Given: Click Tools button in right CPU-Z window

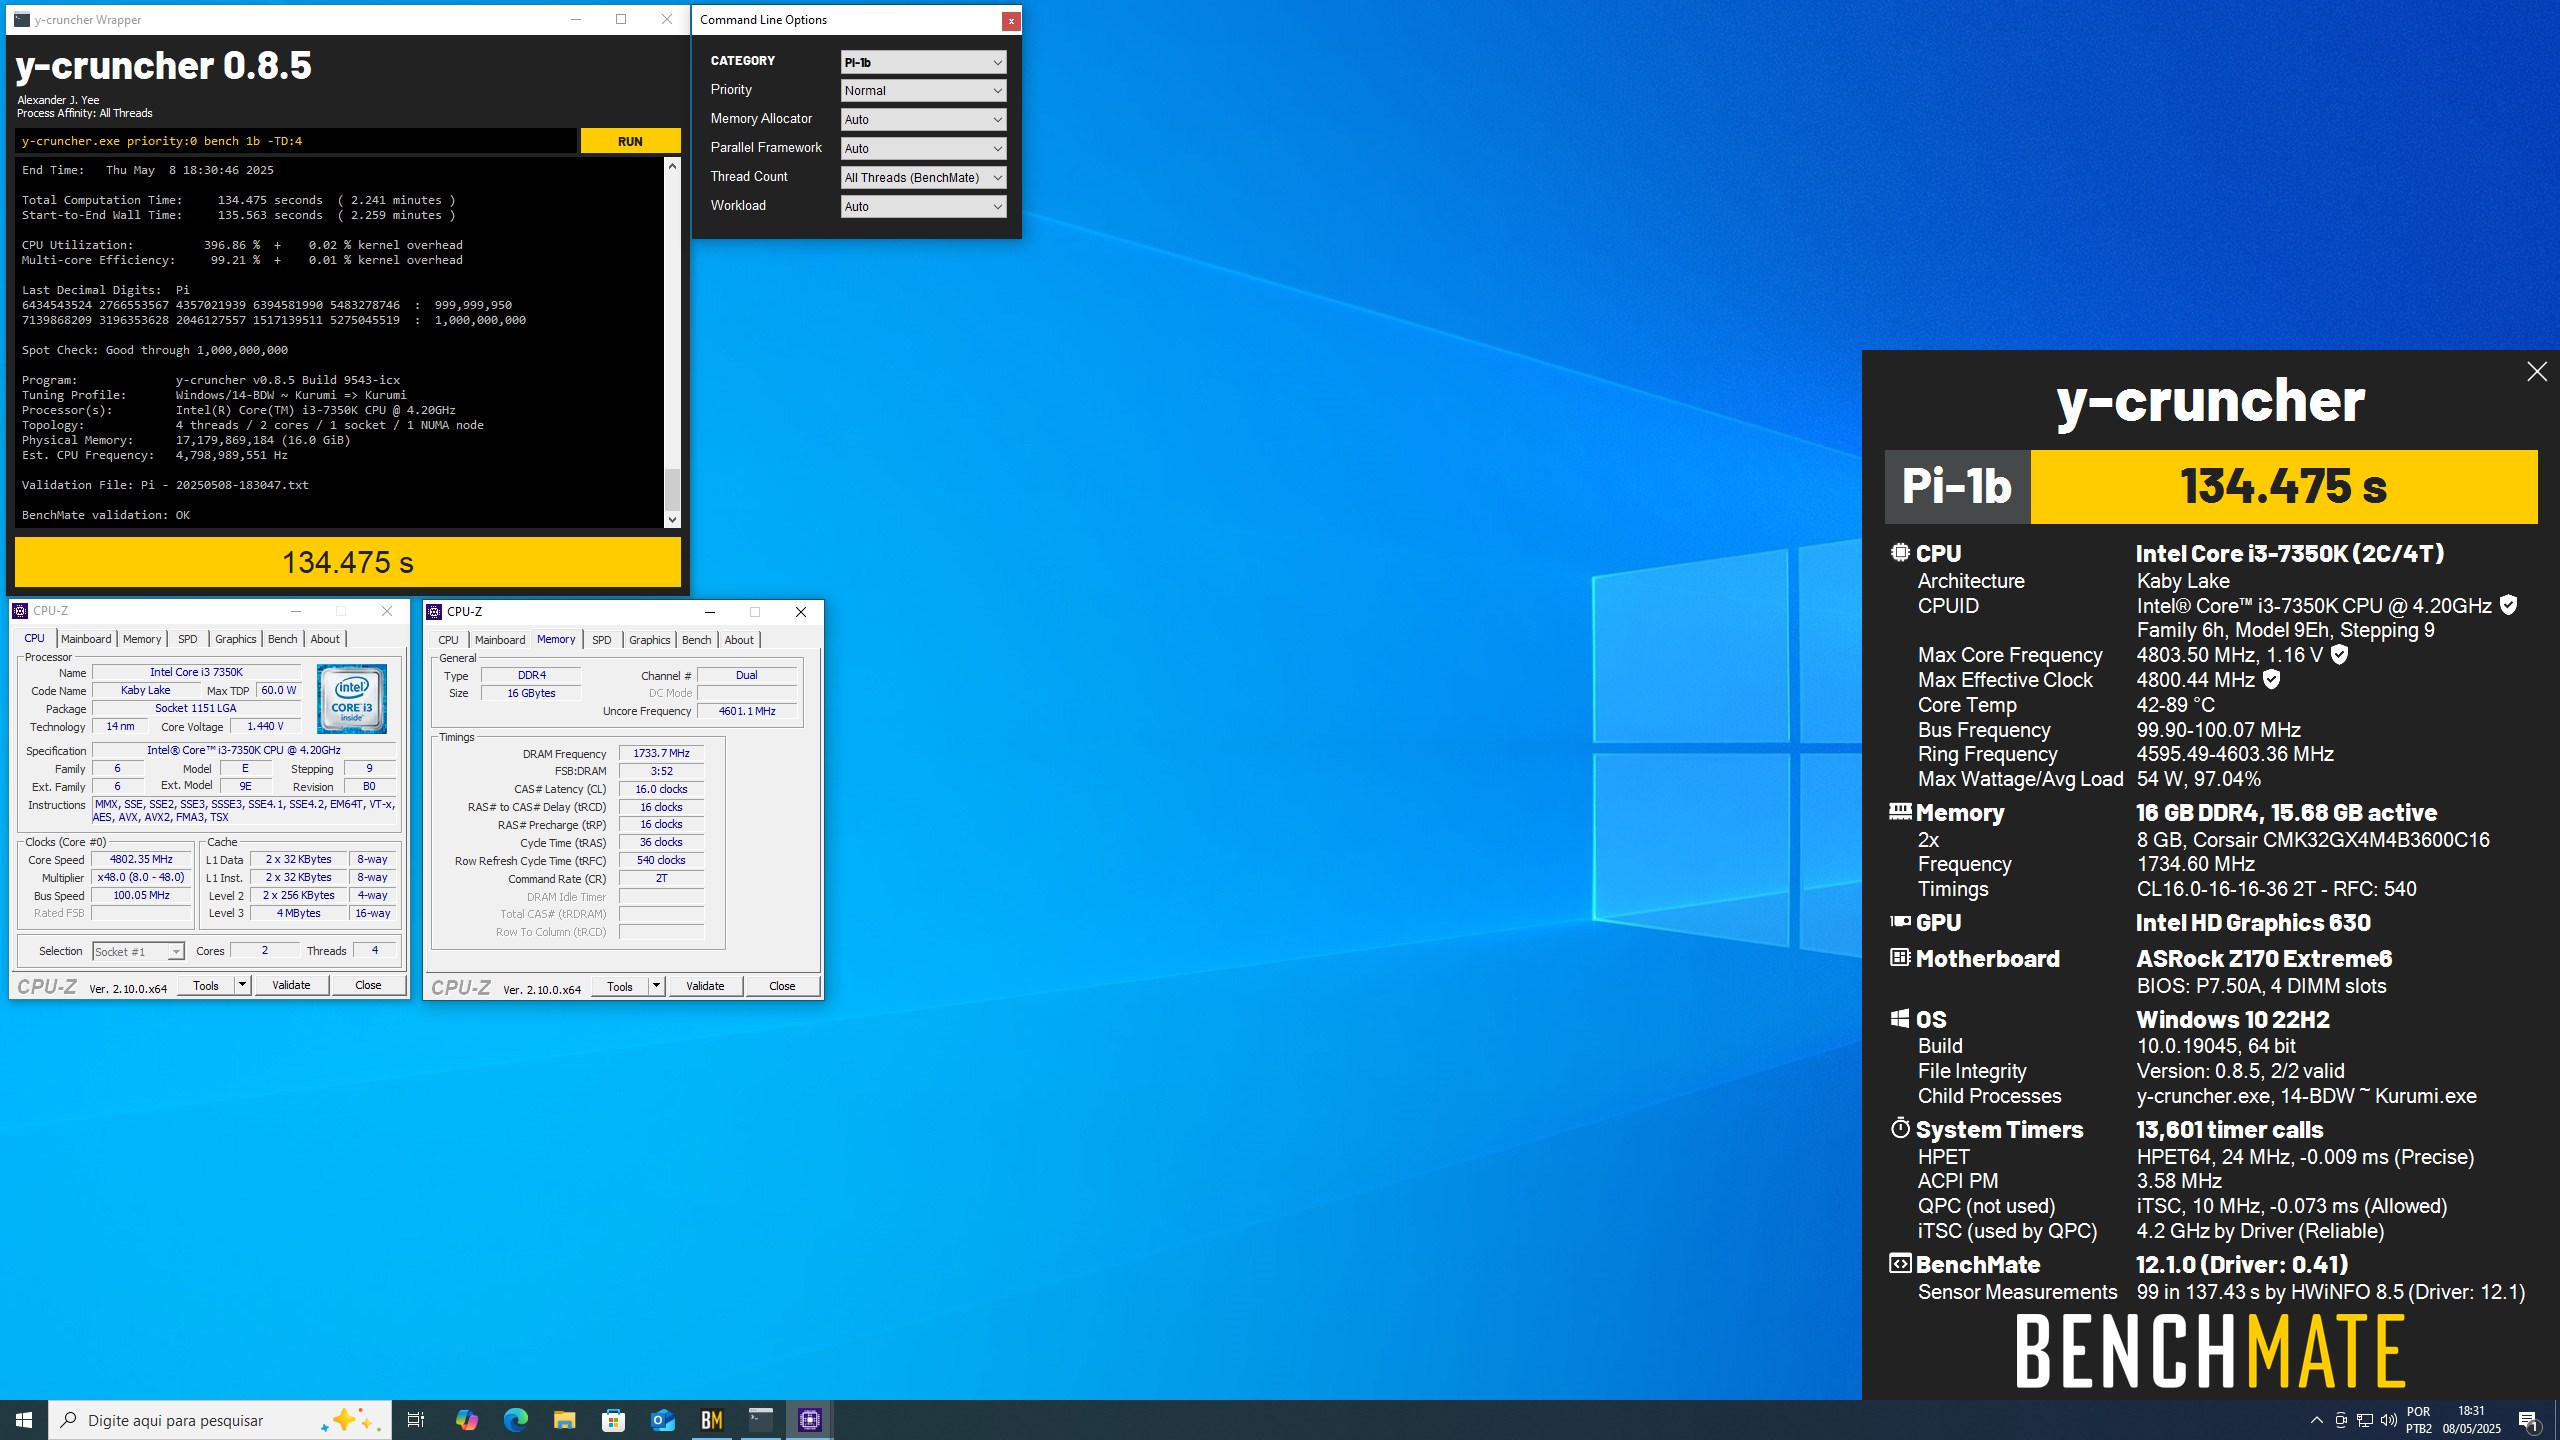Looking at the screenshot, I should point(620,986).
